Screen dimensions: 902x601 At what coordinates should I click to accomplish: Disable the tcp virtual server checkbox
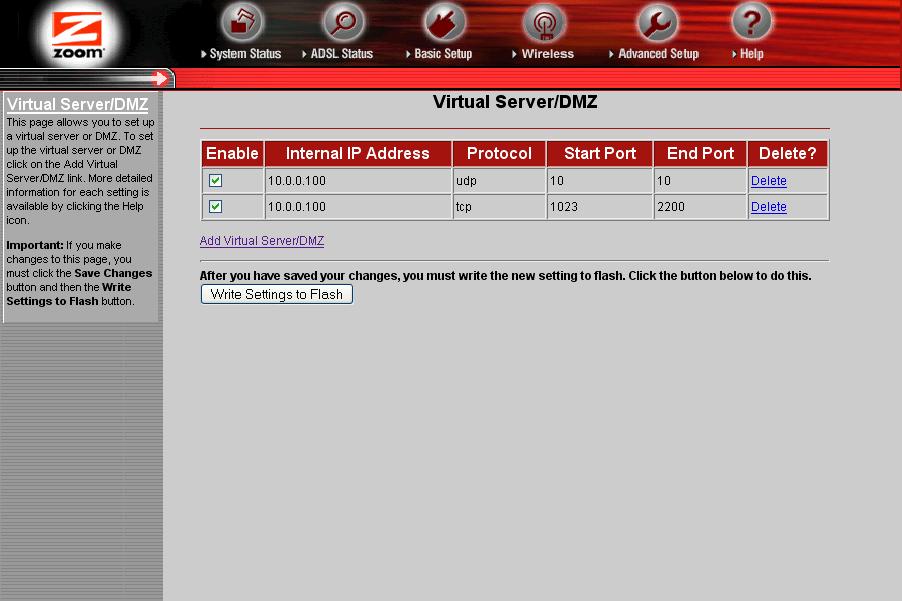tap(216, 206)
